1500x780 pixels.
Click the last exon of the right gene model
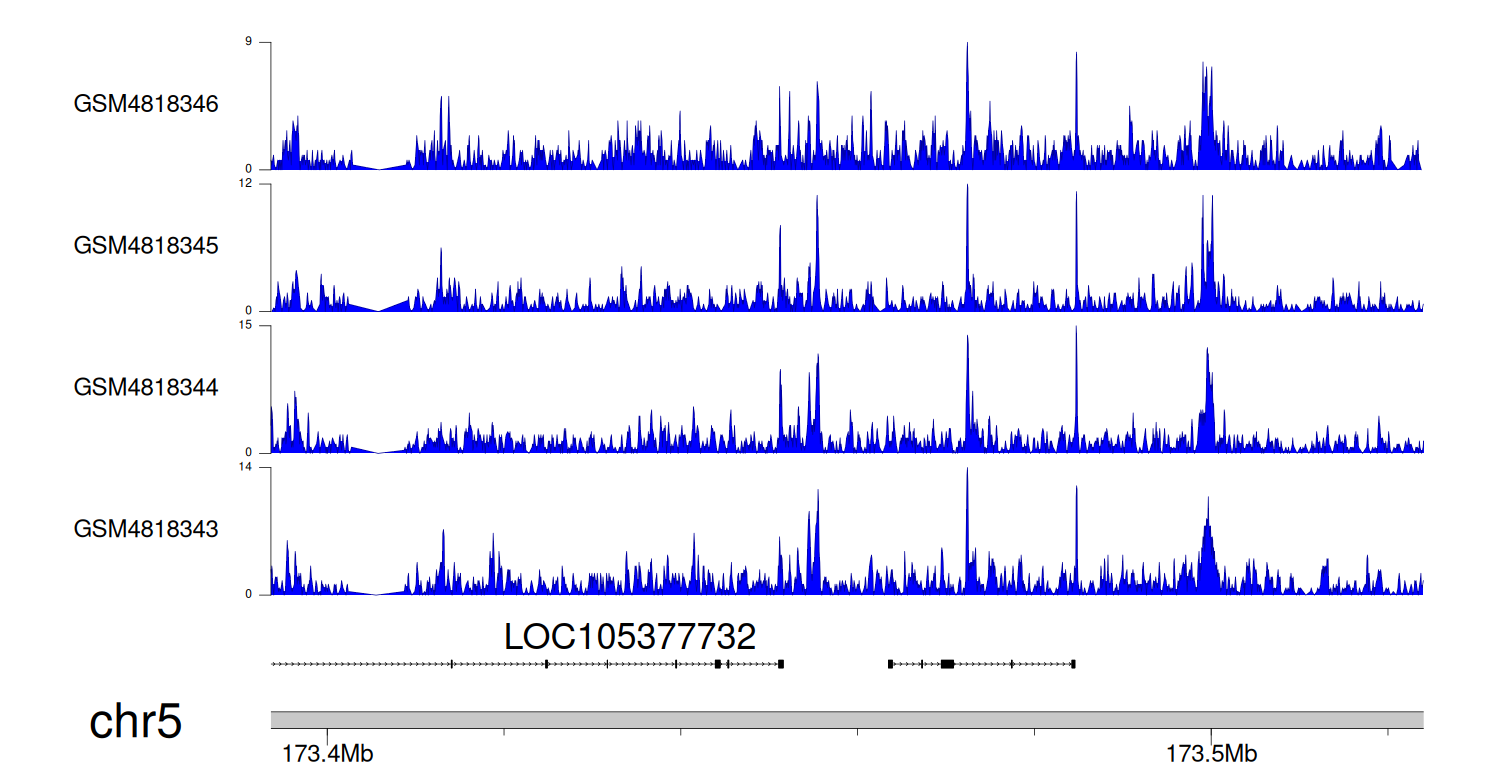pyautogui.click(x=1073, y=664)
